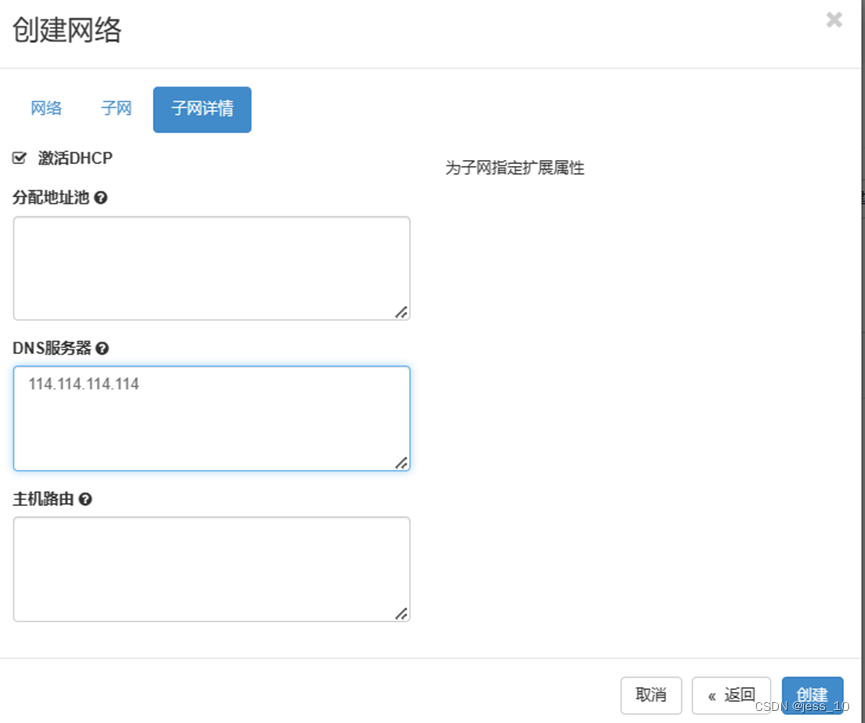The width and height of the screenshot is (865, 723).
Task: Click the 分配地址池 label
Action: point(51,197)
